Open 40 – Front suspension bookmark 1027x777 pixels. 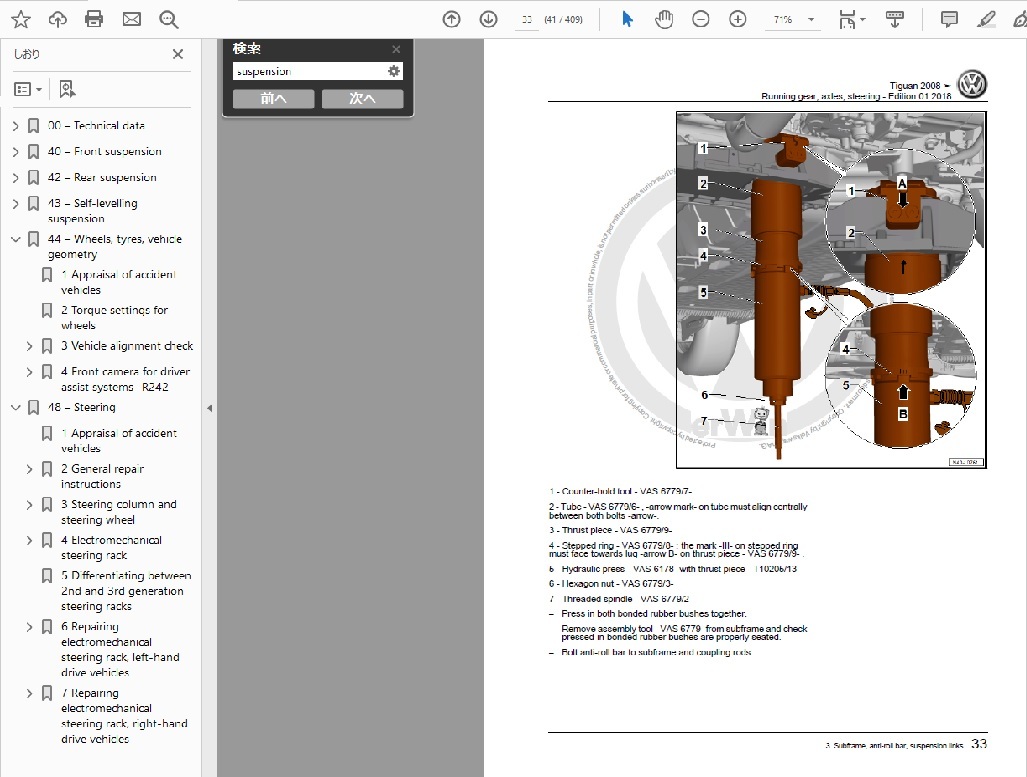[x=104, y=151]
